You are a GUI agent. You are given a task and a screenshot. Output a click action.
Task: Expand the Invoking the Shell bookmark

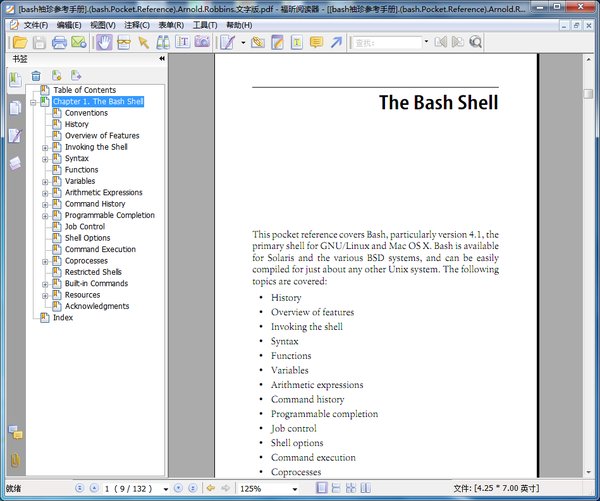tap(45, 148)
